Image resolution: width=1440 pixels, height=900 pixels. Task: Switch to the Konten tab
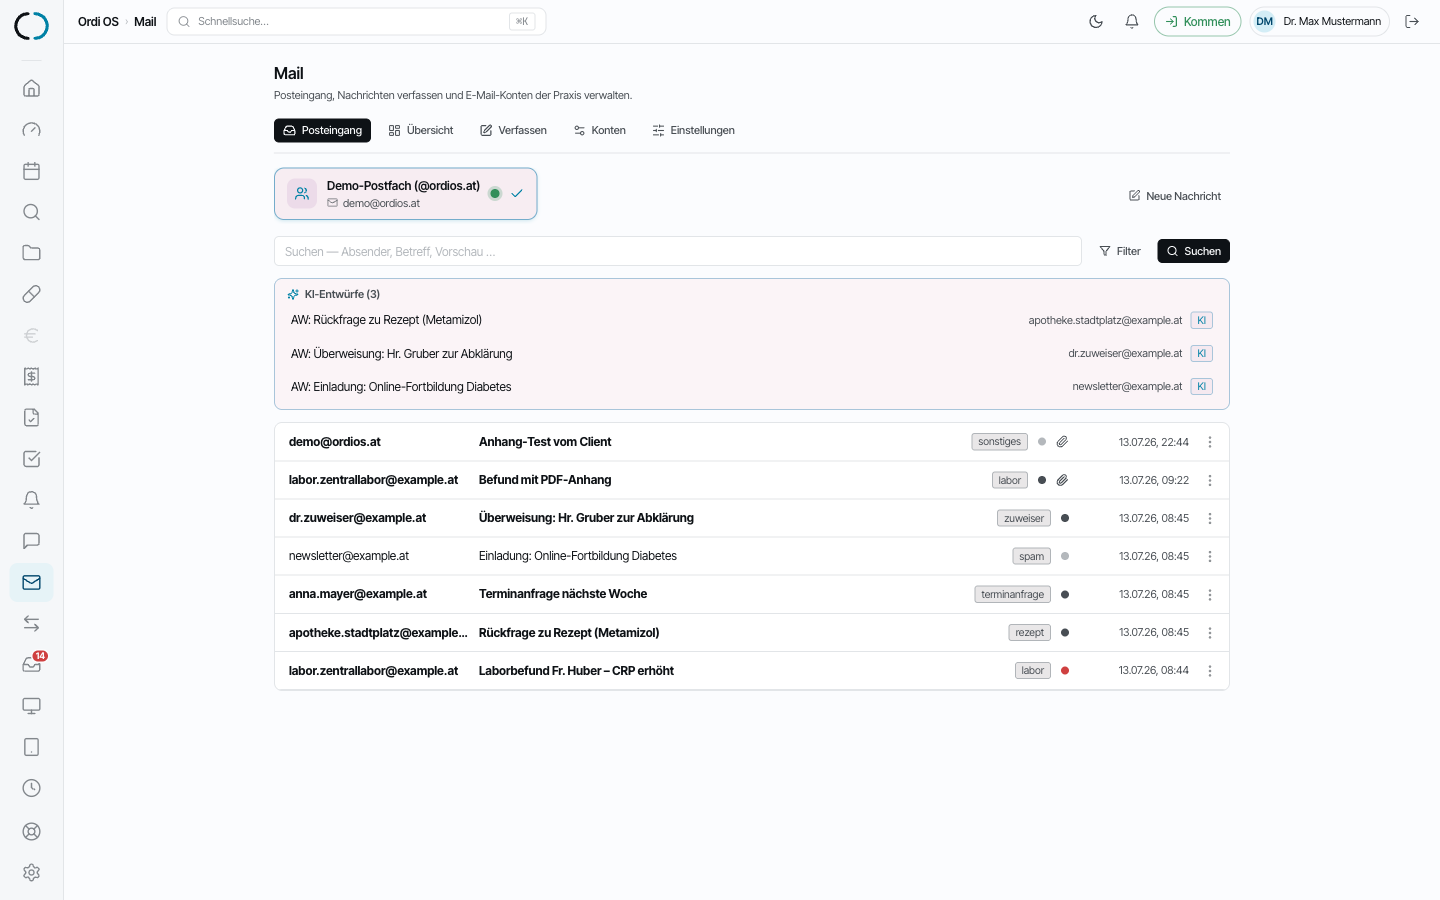coord(600,130)
